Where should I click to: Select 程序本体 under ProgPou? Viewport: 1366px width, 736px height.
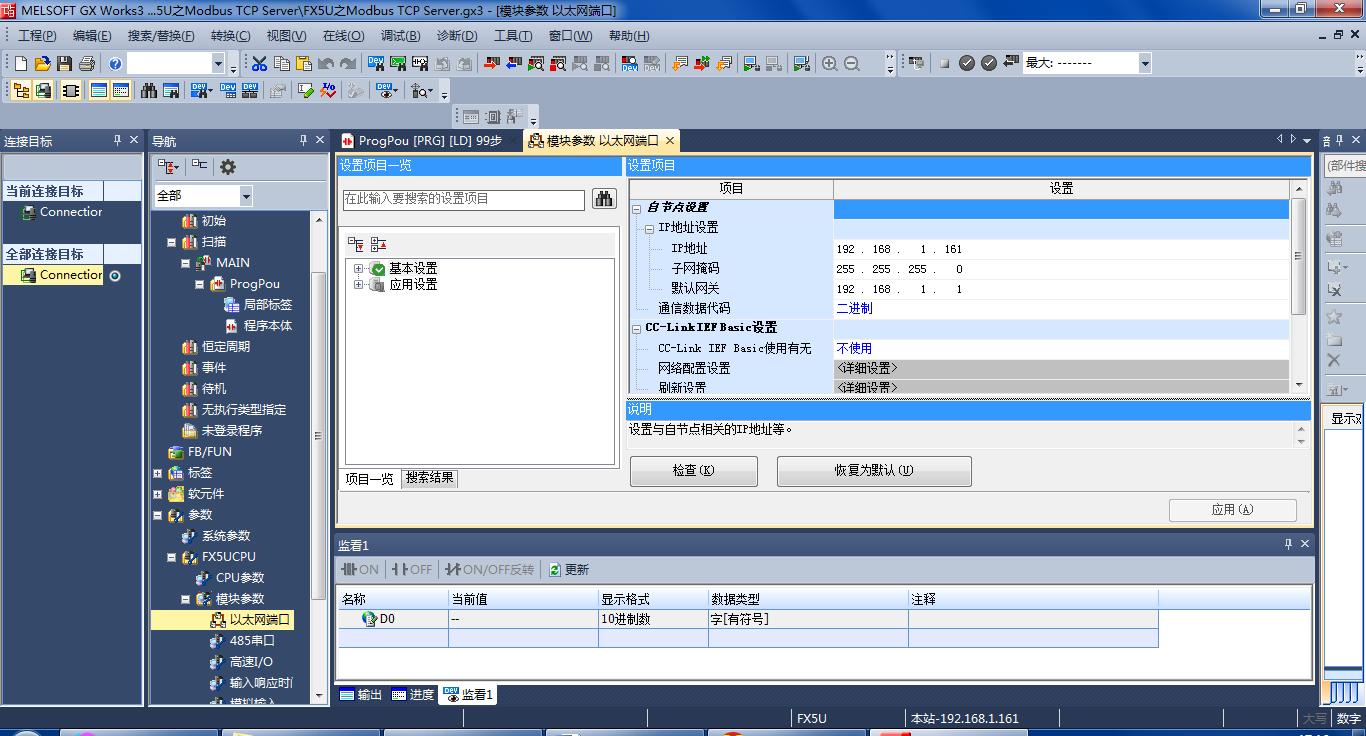[268, 325]
